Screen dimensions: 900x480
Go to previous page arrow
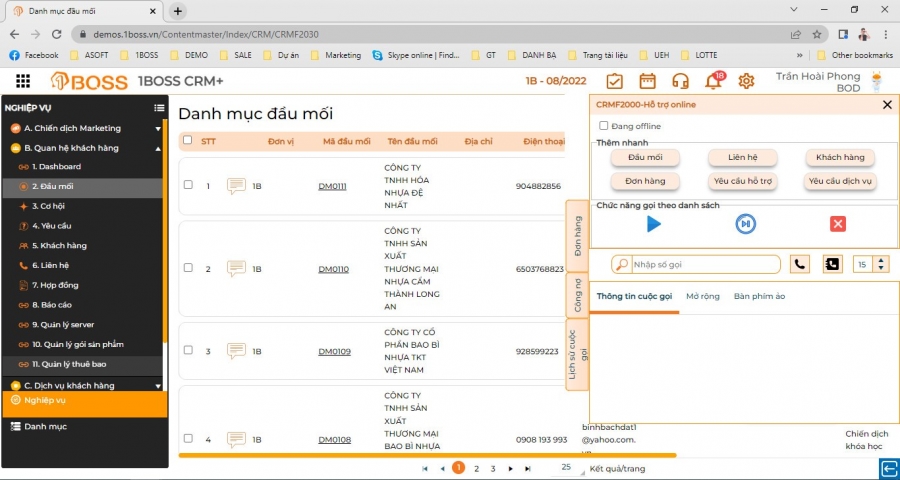point(442,469)
